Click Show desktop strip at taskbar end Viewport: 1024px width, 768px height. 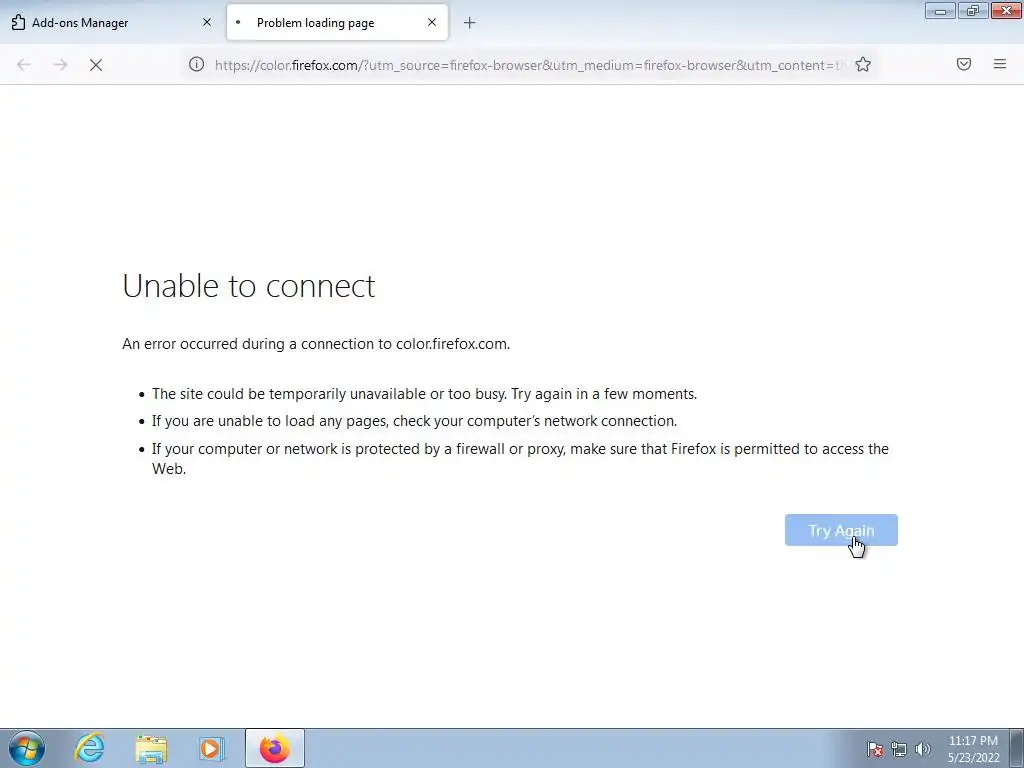click(1017, 748)
